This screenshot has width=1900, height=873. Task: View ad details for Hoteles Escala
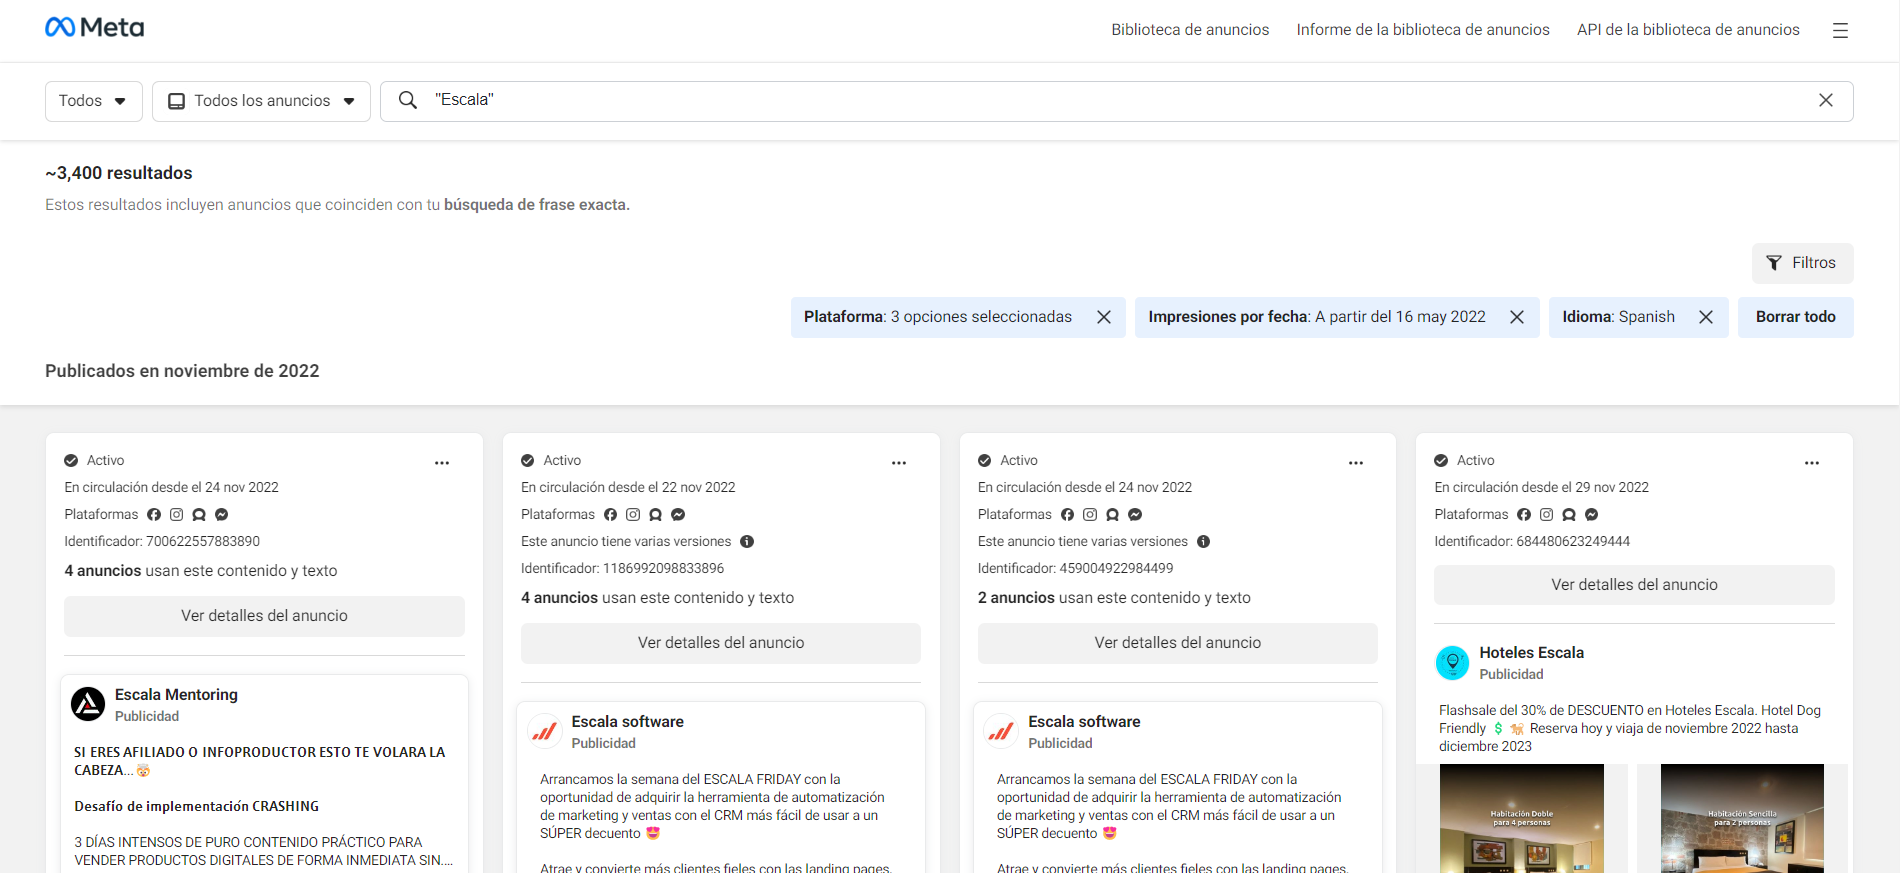coord(1634,585)
